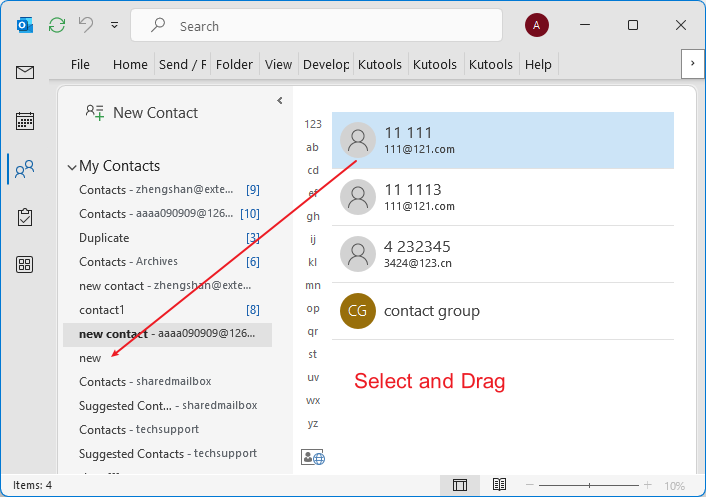
Task: Open the address book card icon
Action: point(313,457)
